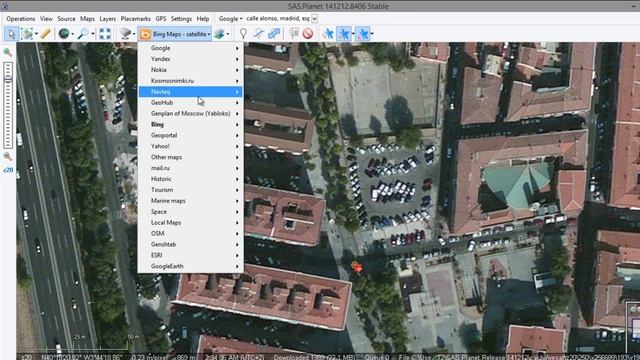Expand the Local Maps submenu
This screenshot has width=640, height=360.
pos(191,222)
